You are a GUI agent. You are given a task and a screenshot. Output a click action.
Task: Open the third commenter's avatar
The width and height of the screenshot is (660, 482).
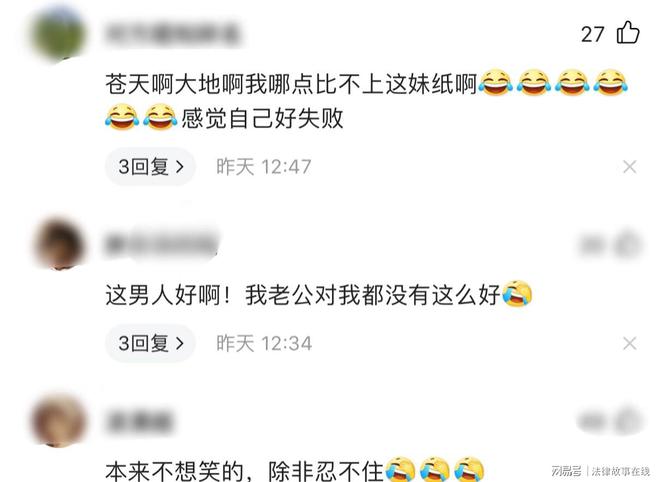point(59,420)
